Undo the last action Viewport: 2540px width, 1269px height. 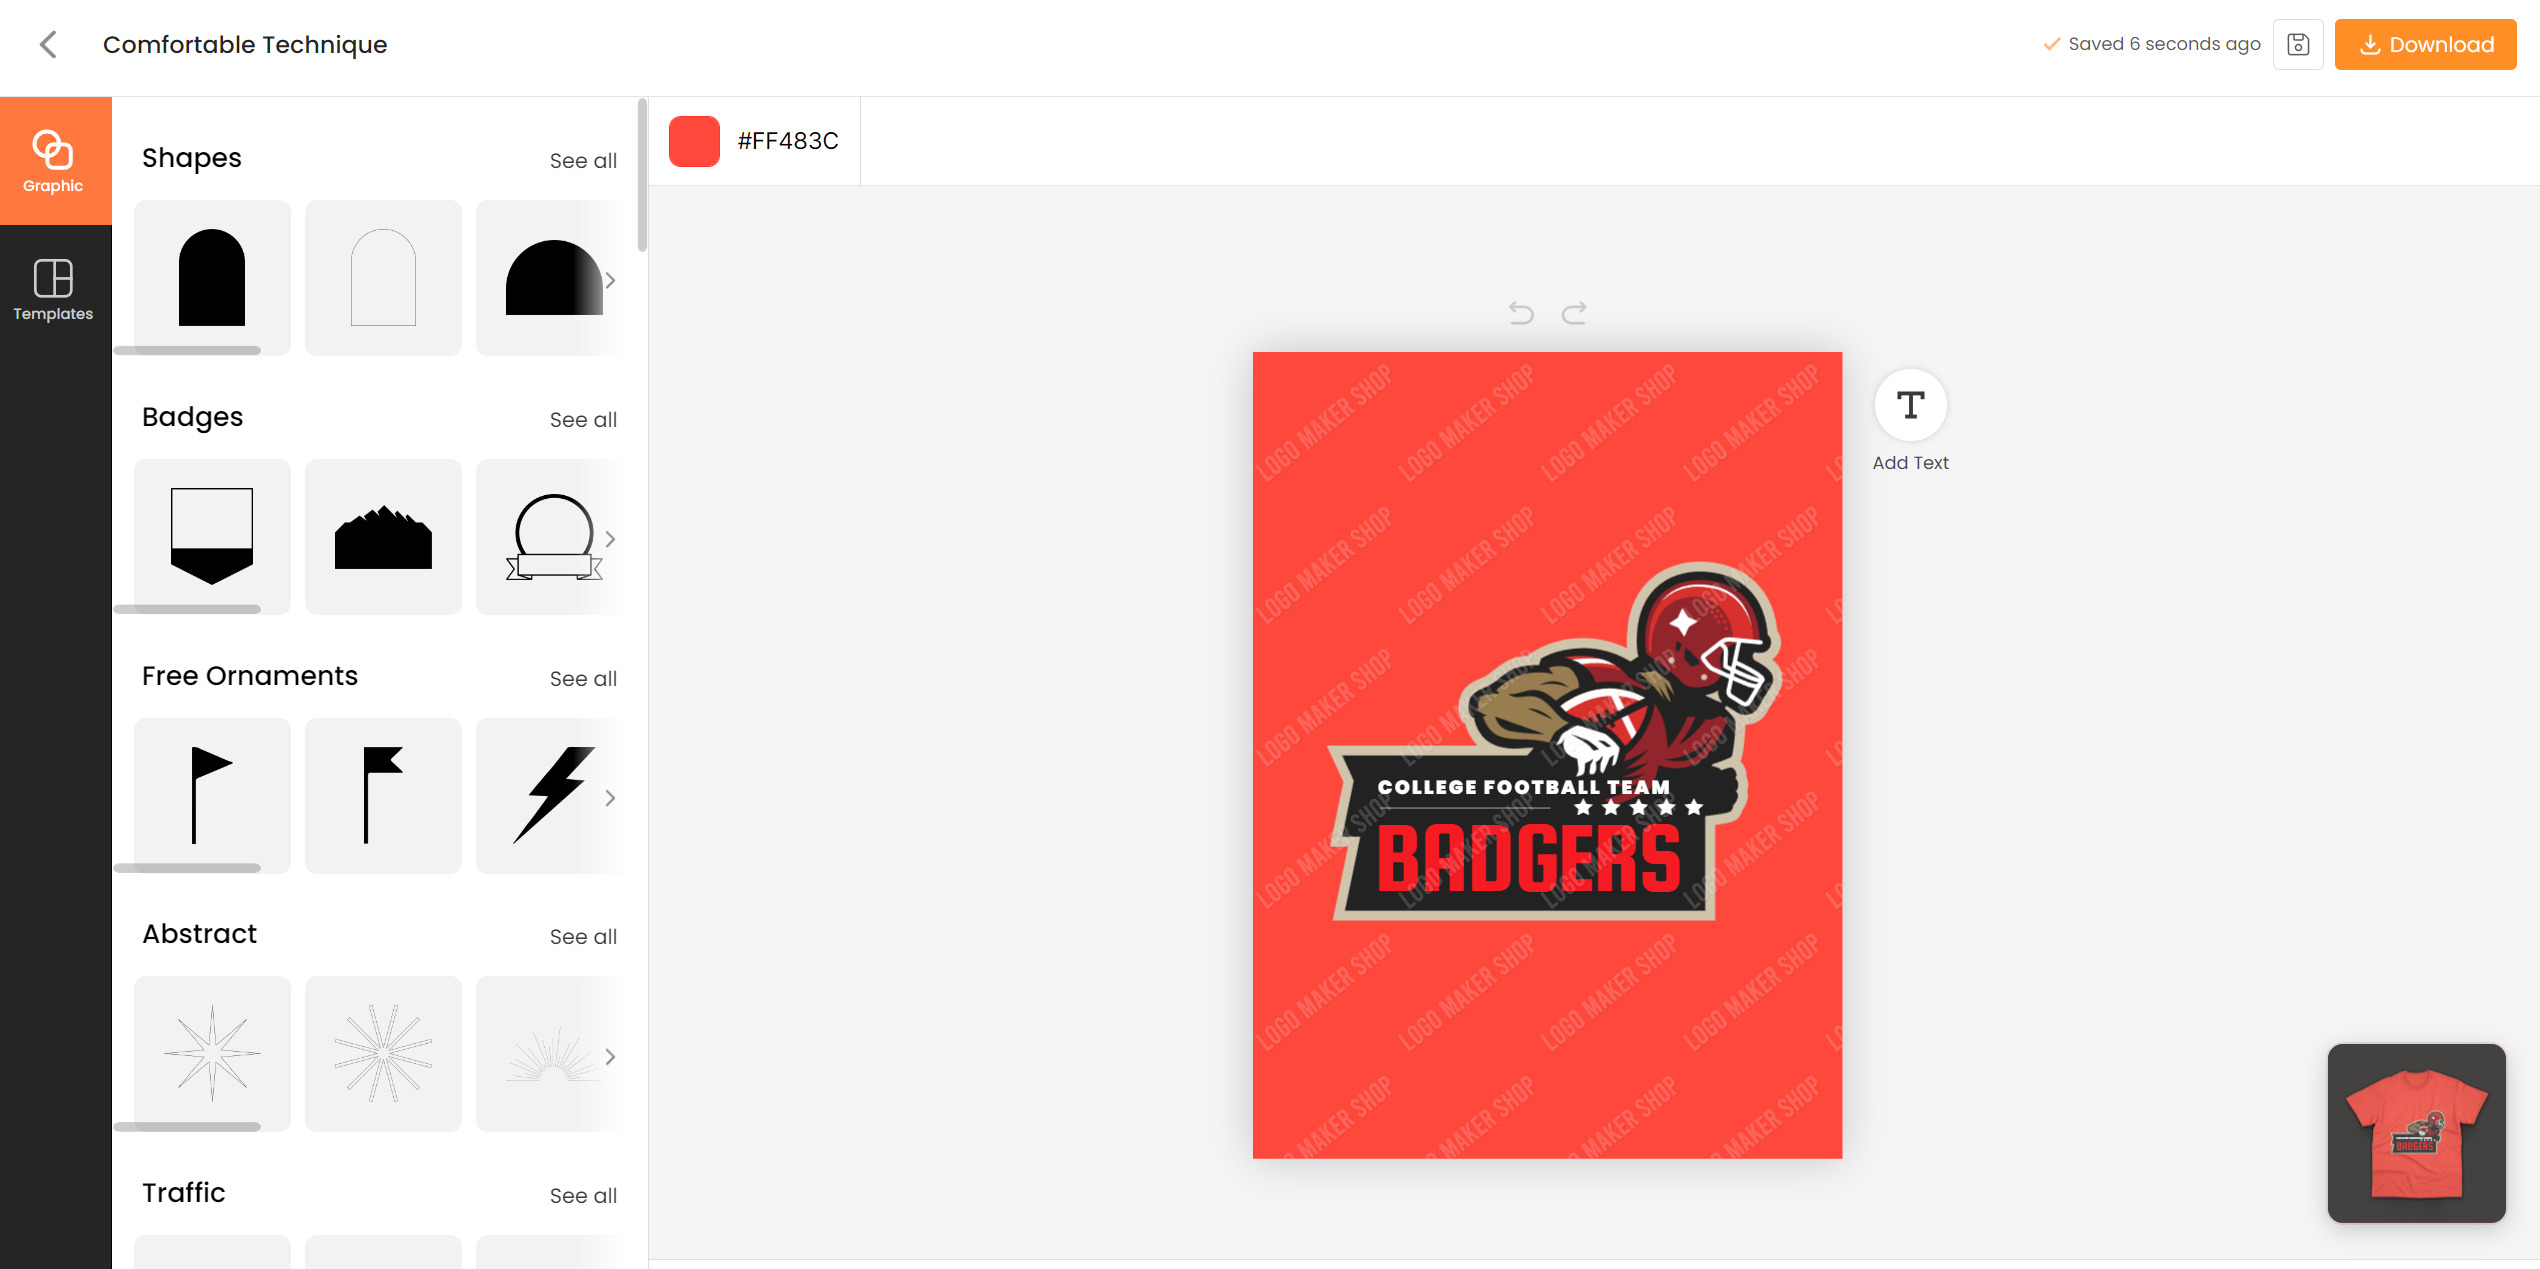coord(1520,312)
